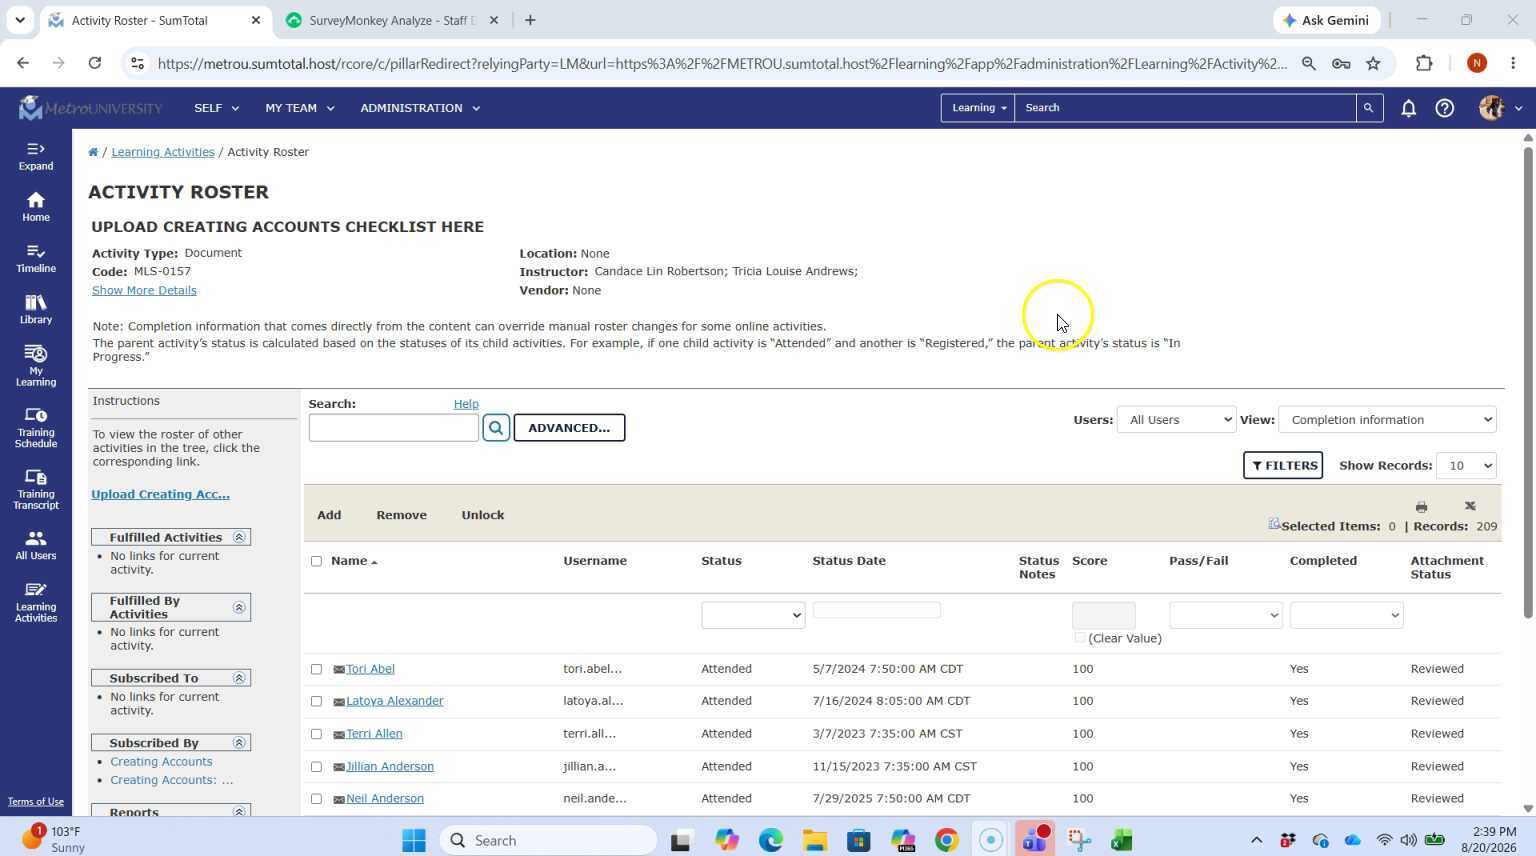Click the Status Date filter field

[877, 611]
